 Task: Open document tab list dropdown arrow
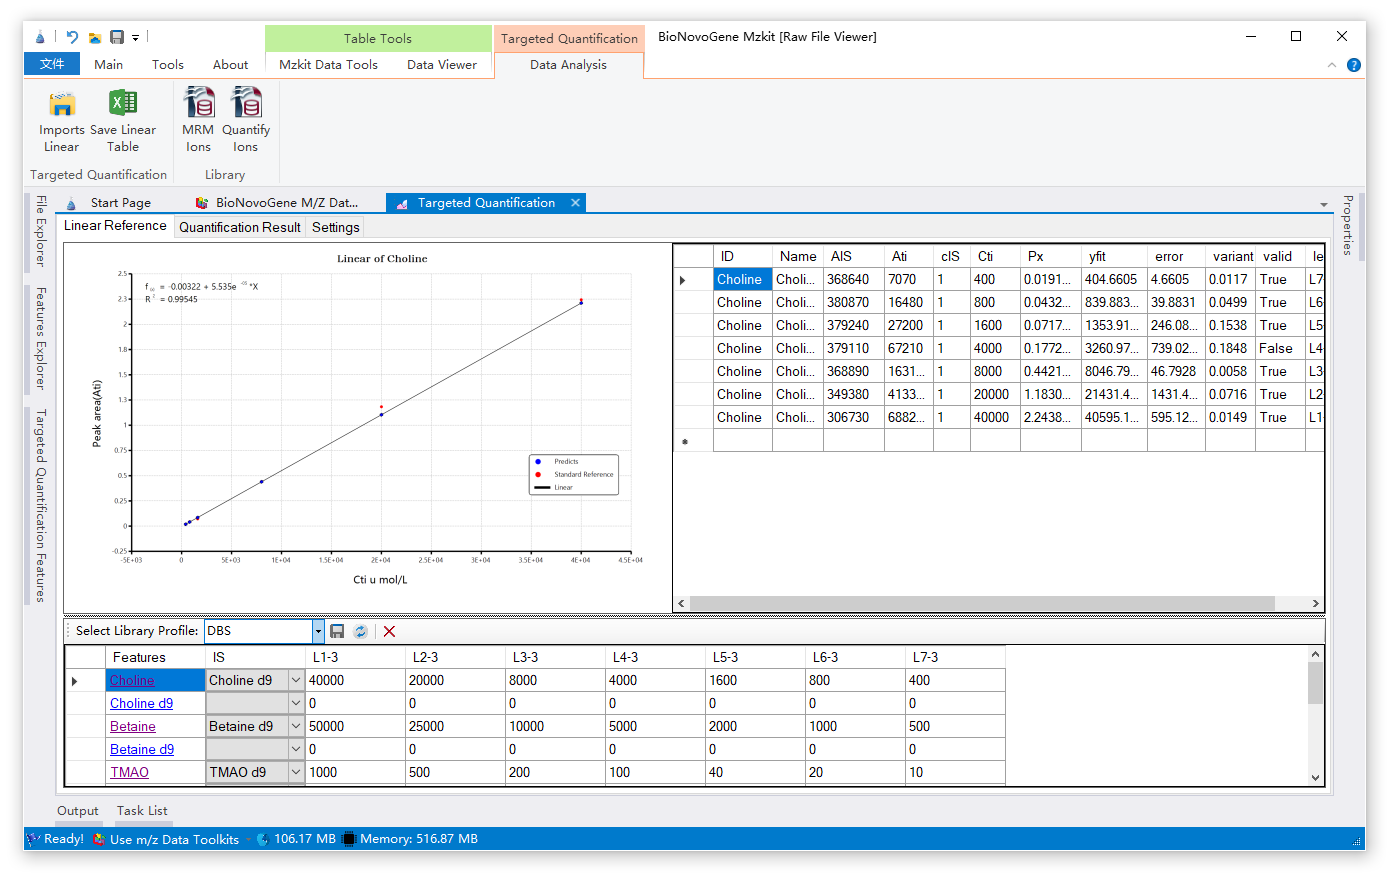coord(1324,204)
